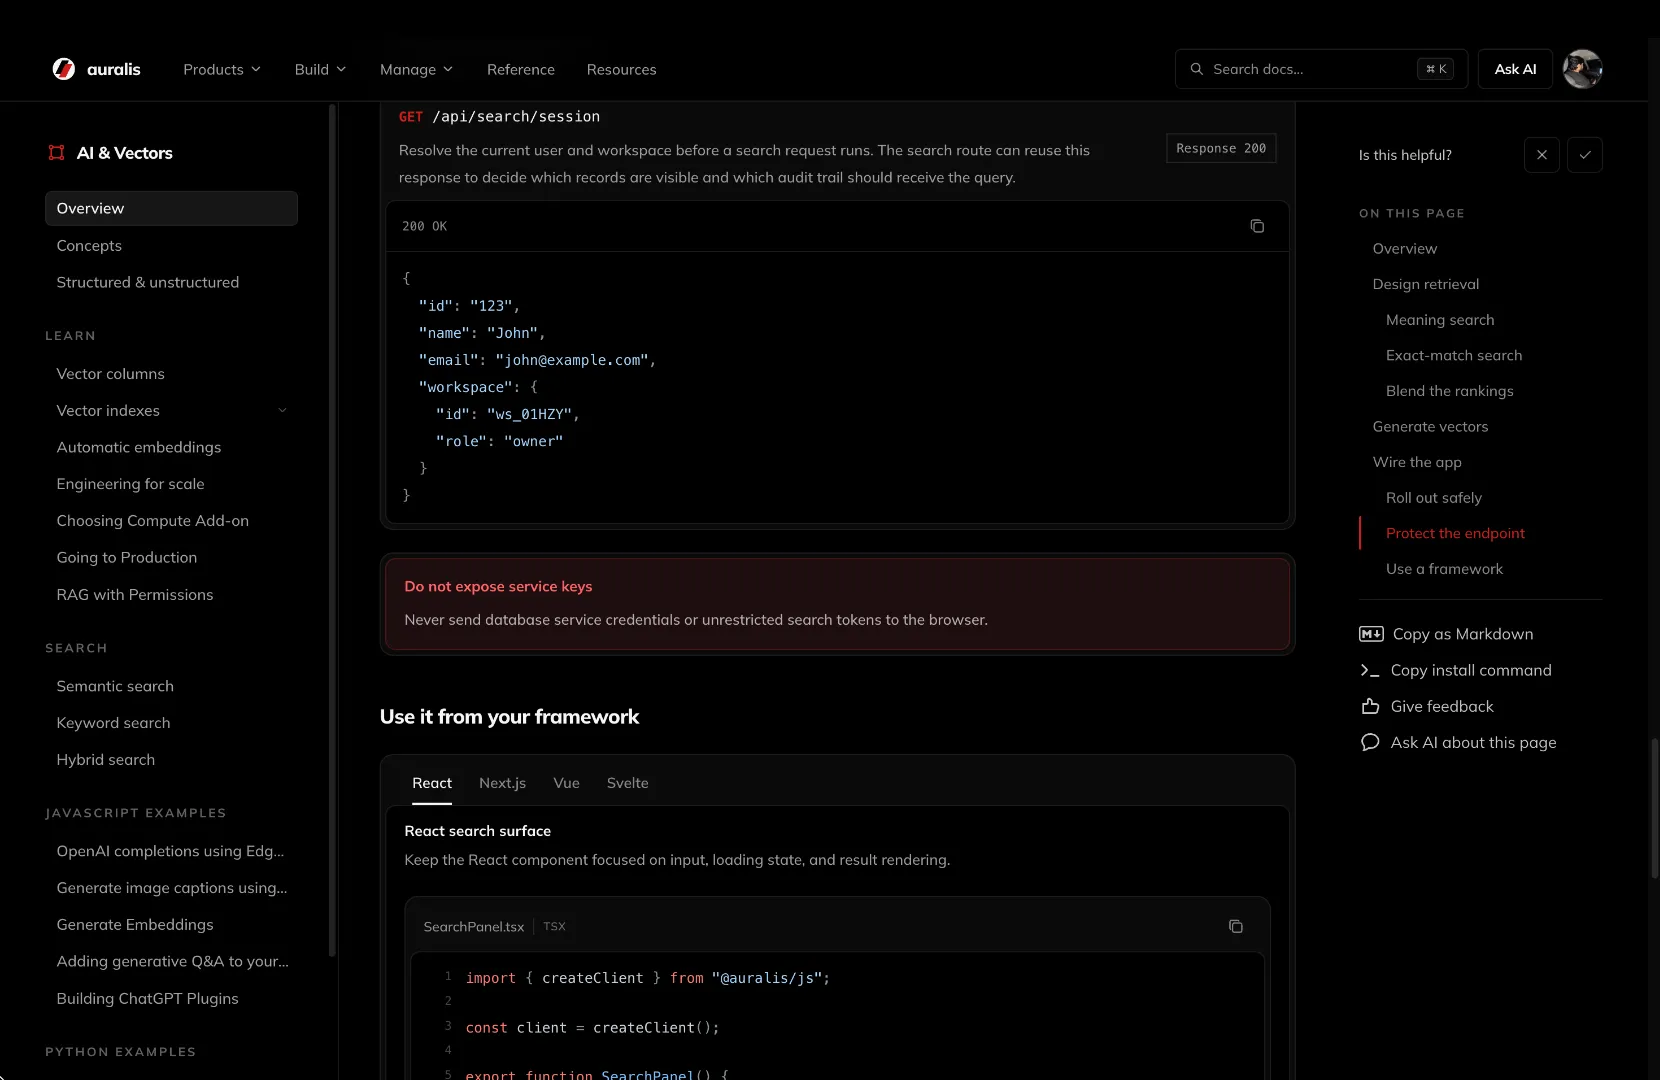
Task: Click the SearchPanel.tsx file name
Action: click(x=473, y=927)
